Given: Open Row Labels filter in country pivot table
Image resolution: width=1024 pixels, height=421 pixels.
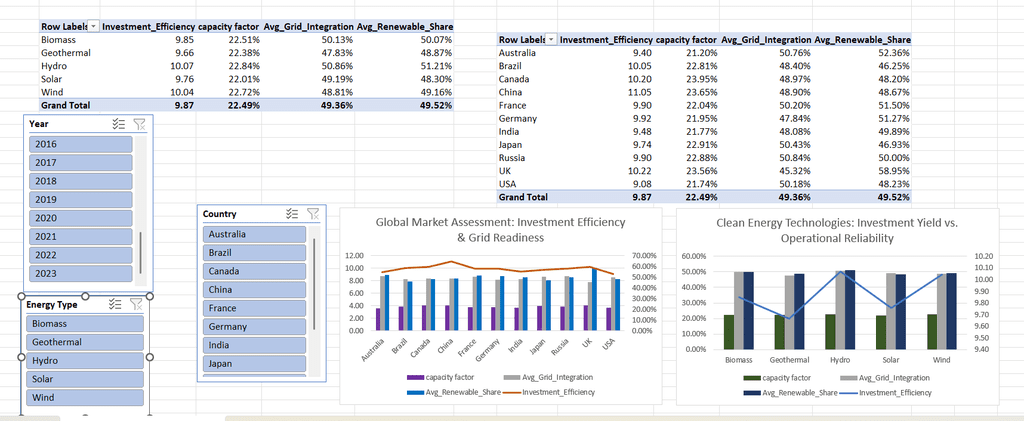Looking at the screenshot, I should [551, 40].
